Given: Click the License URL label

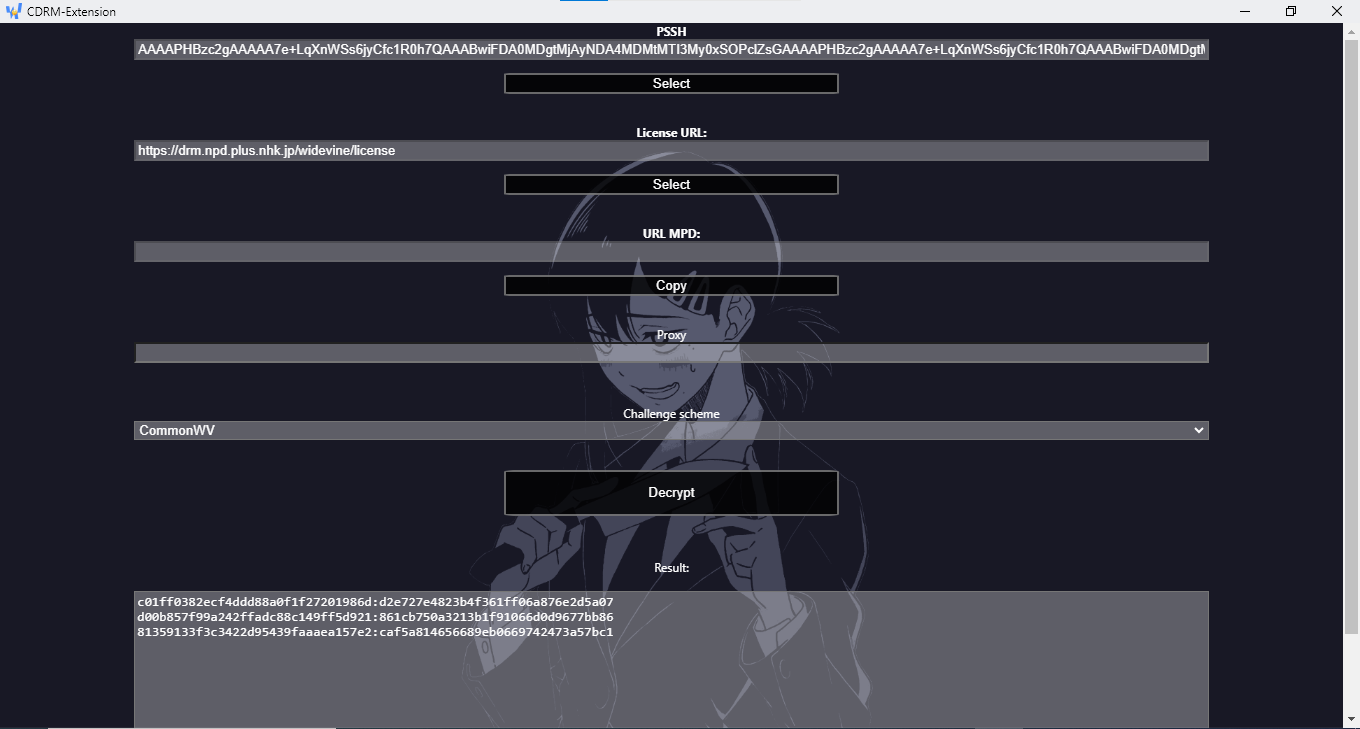Looking at the screenshot, I should (x=671, y=133).
